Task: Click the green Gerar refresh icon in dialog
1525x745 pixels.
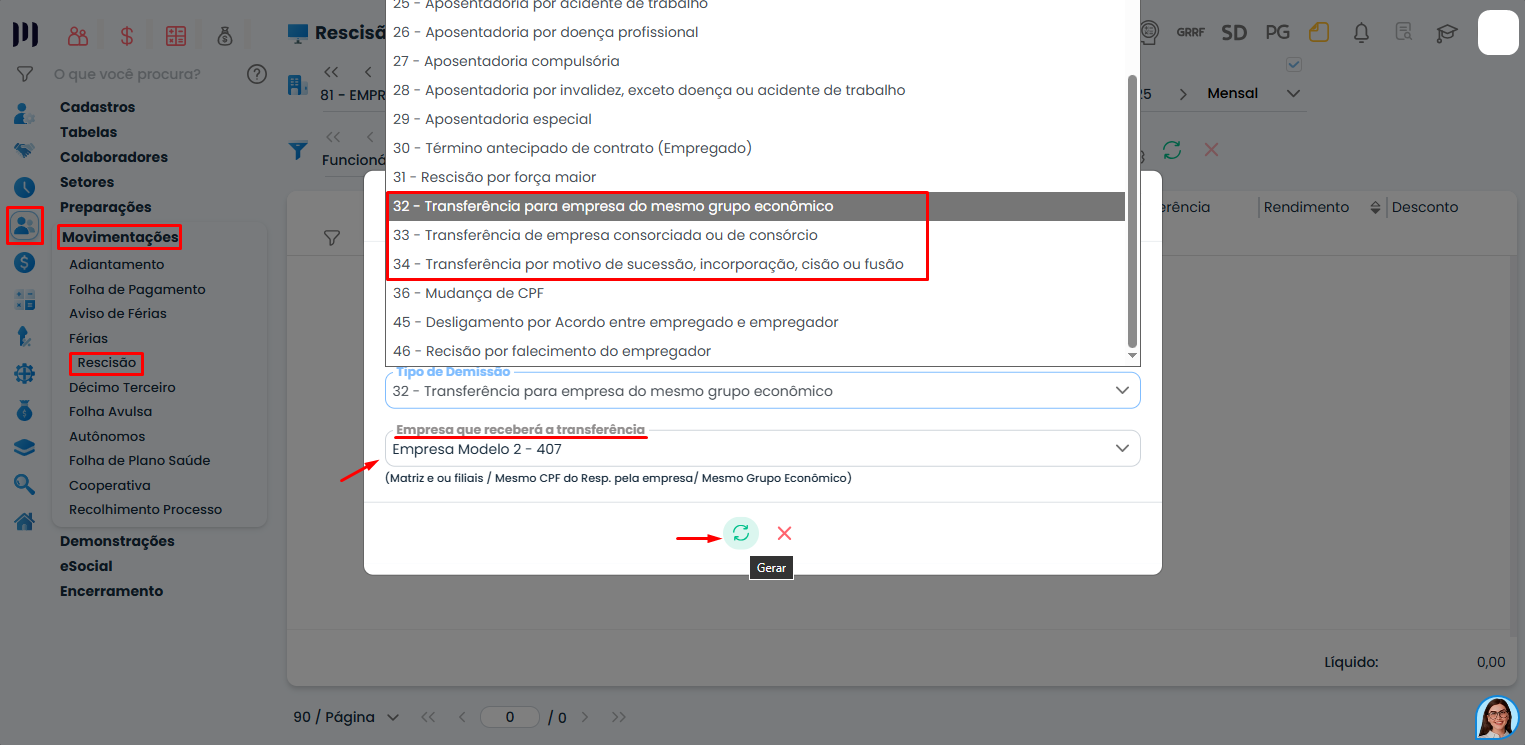Action: [x=741, y=533]
